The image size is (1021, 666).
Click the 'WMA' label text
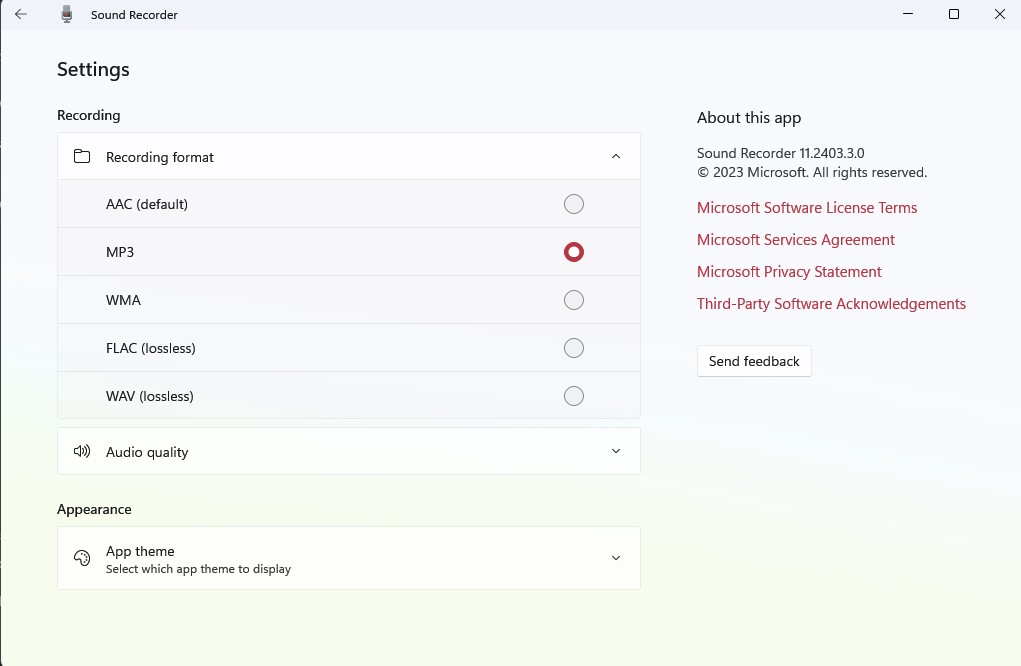click(x=123, y=300)
